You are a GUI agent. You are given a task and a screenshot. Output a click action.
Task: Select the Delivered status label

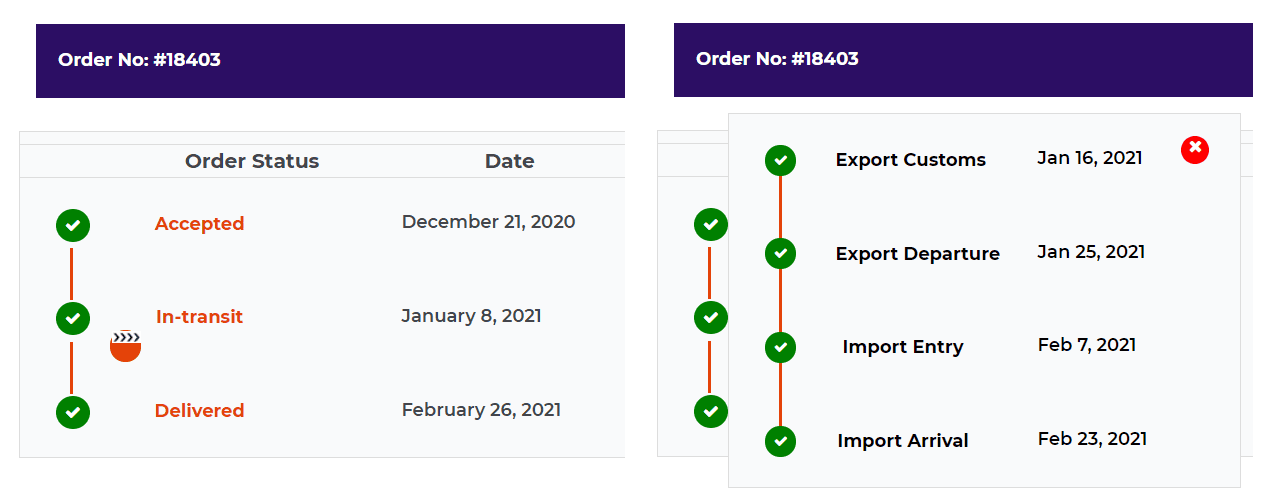[199, 411]
